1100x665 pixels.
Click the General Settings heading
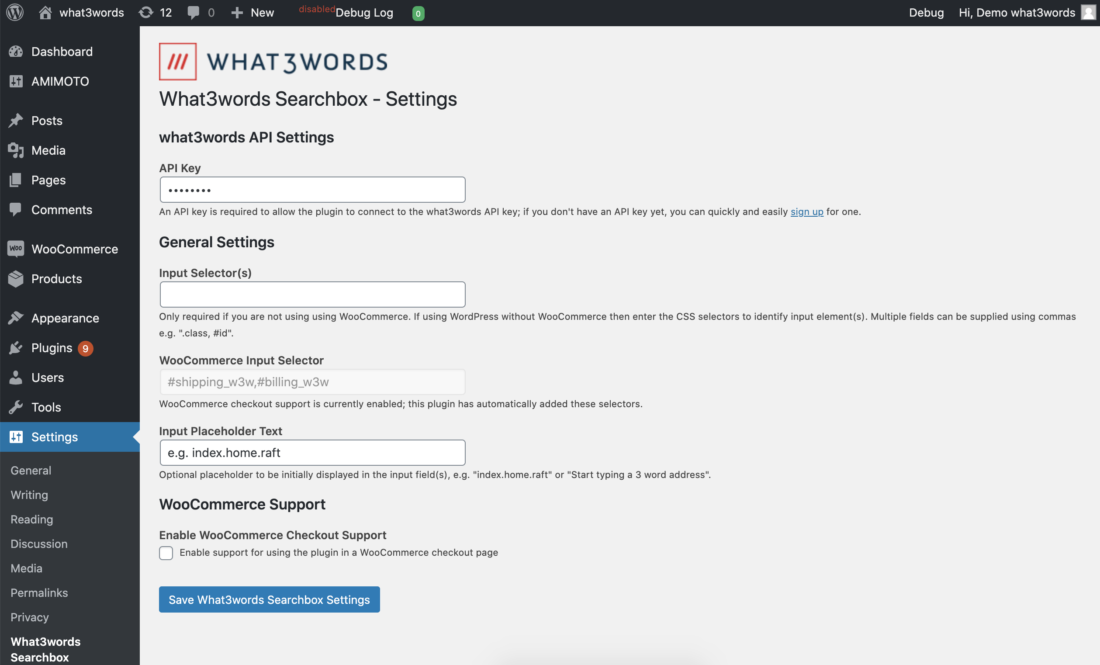pyautogui.click(x=217, y=242)
